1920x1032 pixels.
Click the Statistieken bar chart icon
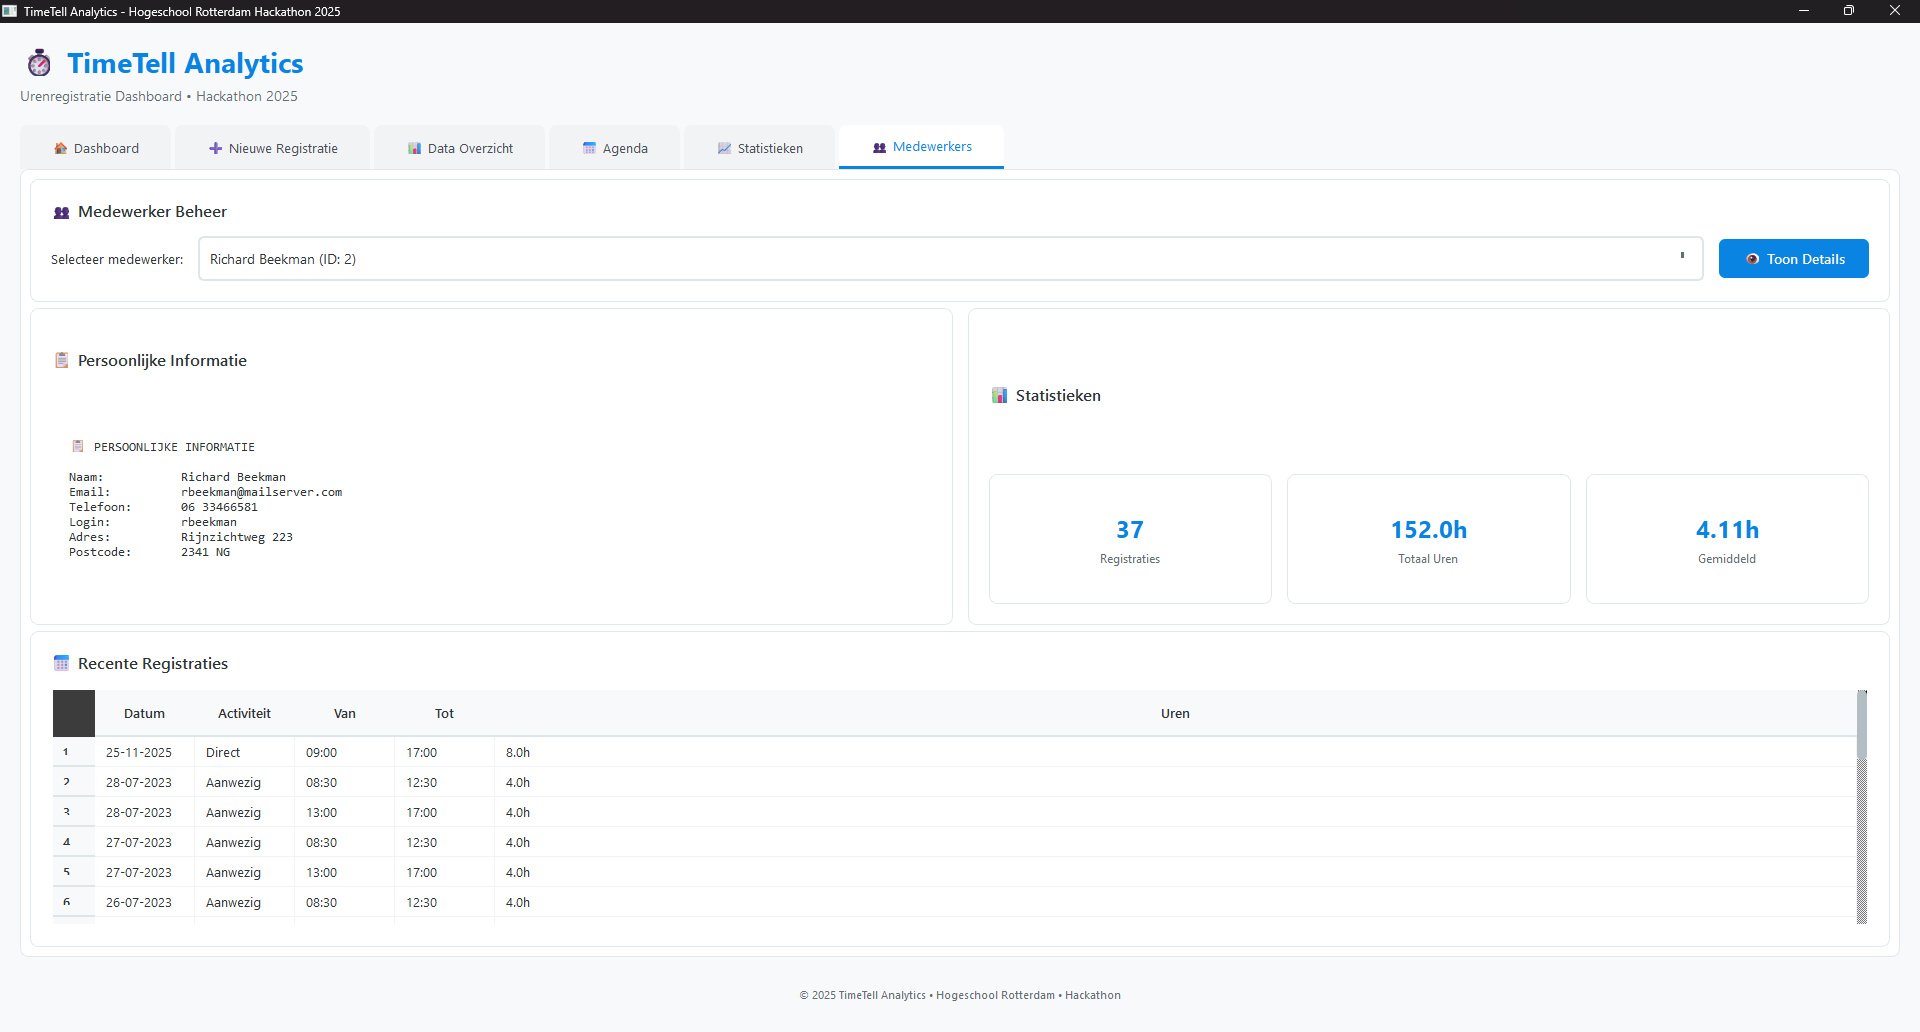pos(999,395)
